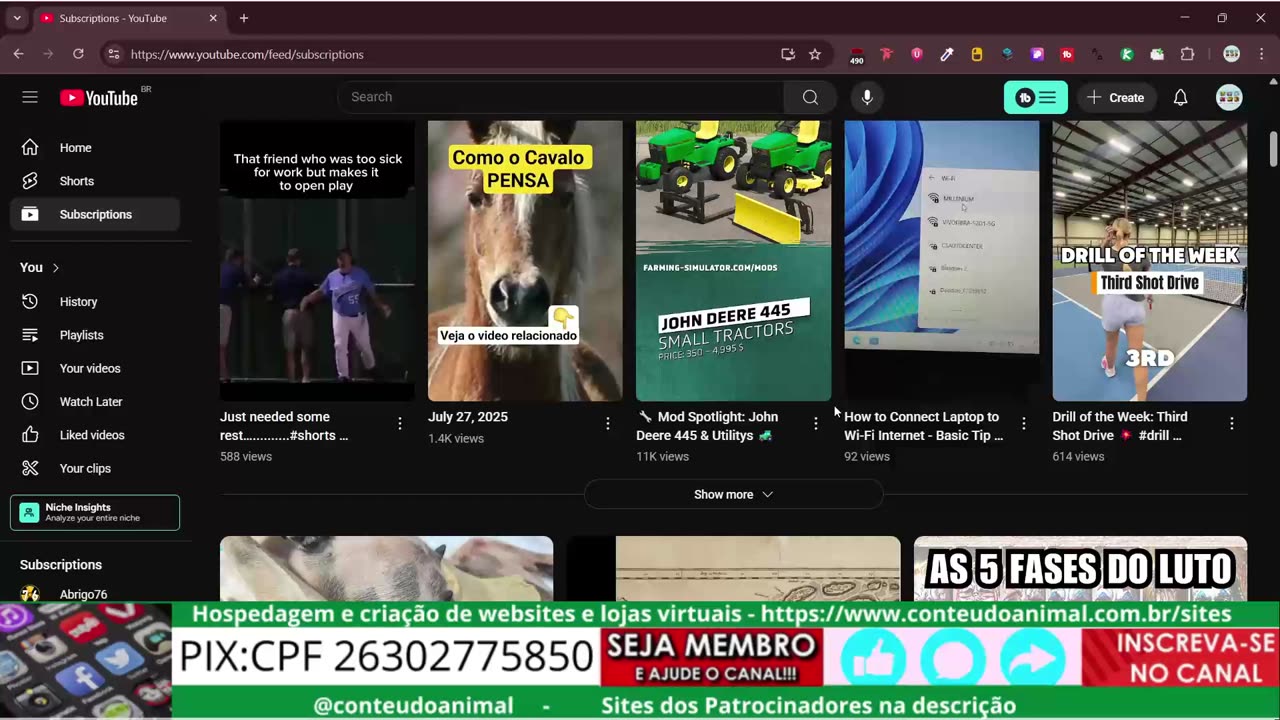Click the page vertical scrollbar thumb

click(x=1273, y=148)
